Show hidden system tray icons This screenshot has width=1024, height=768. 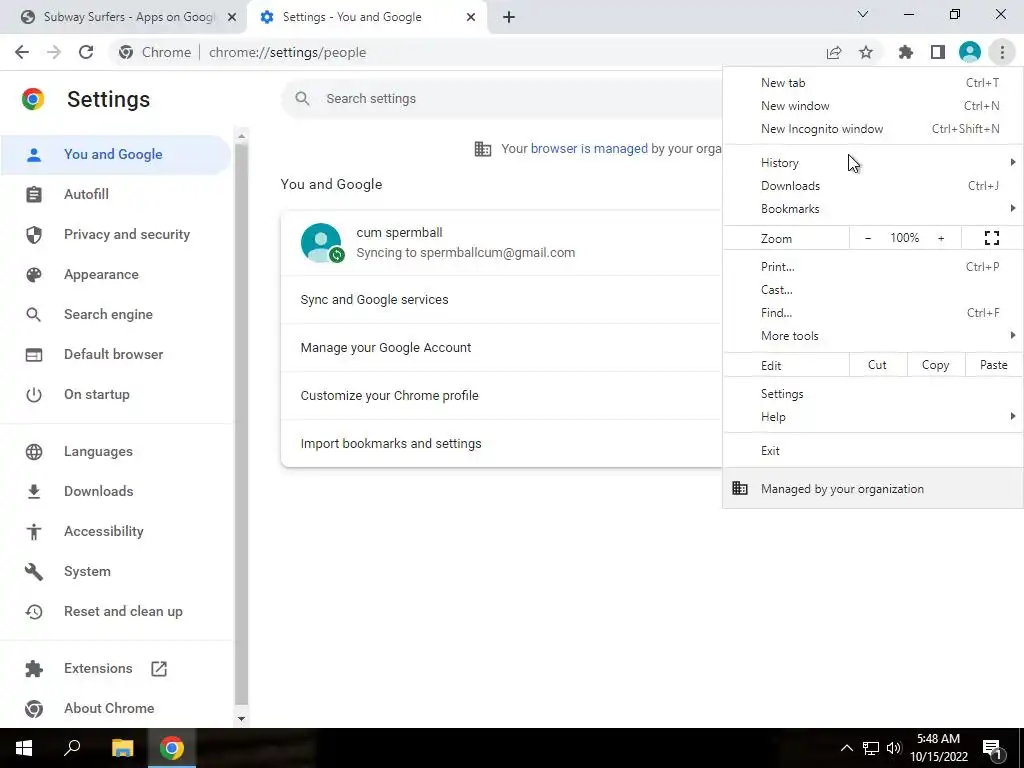846,748
